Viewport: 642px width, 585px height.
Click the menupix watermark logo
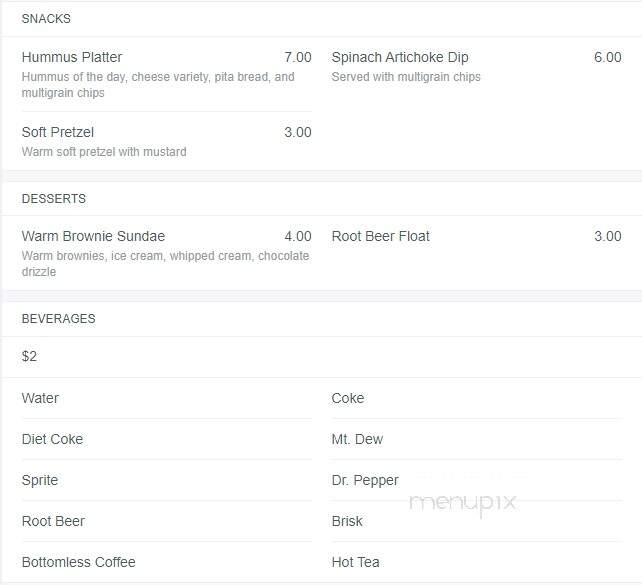(463, 503)
